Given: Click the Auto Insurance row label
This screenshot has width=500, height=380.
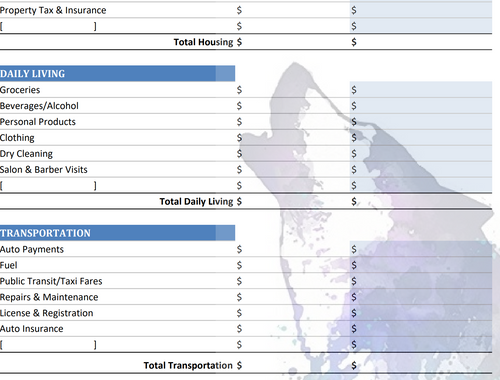Looking at the screenshot, I should 32,329.
